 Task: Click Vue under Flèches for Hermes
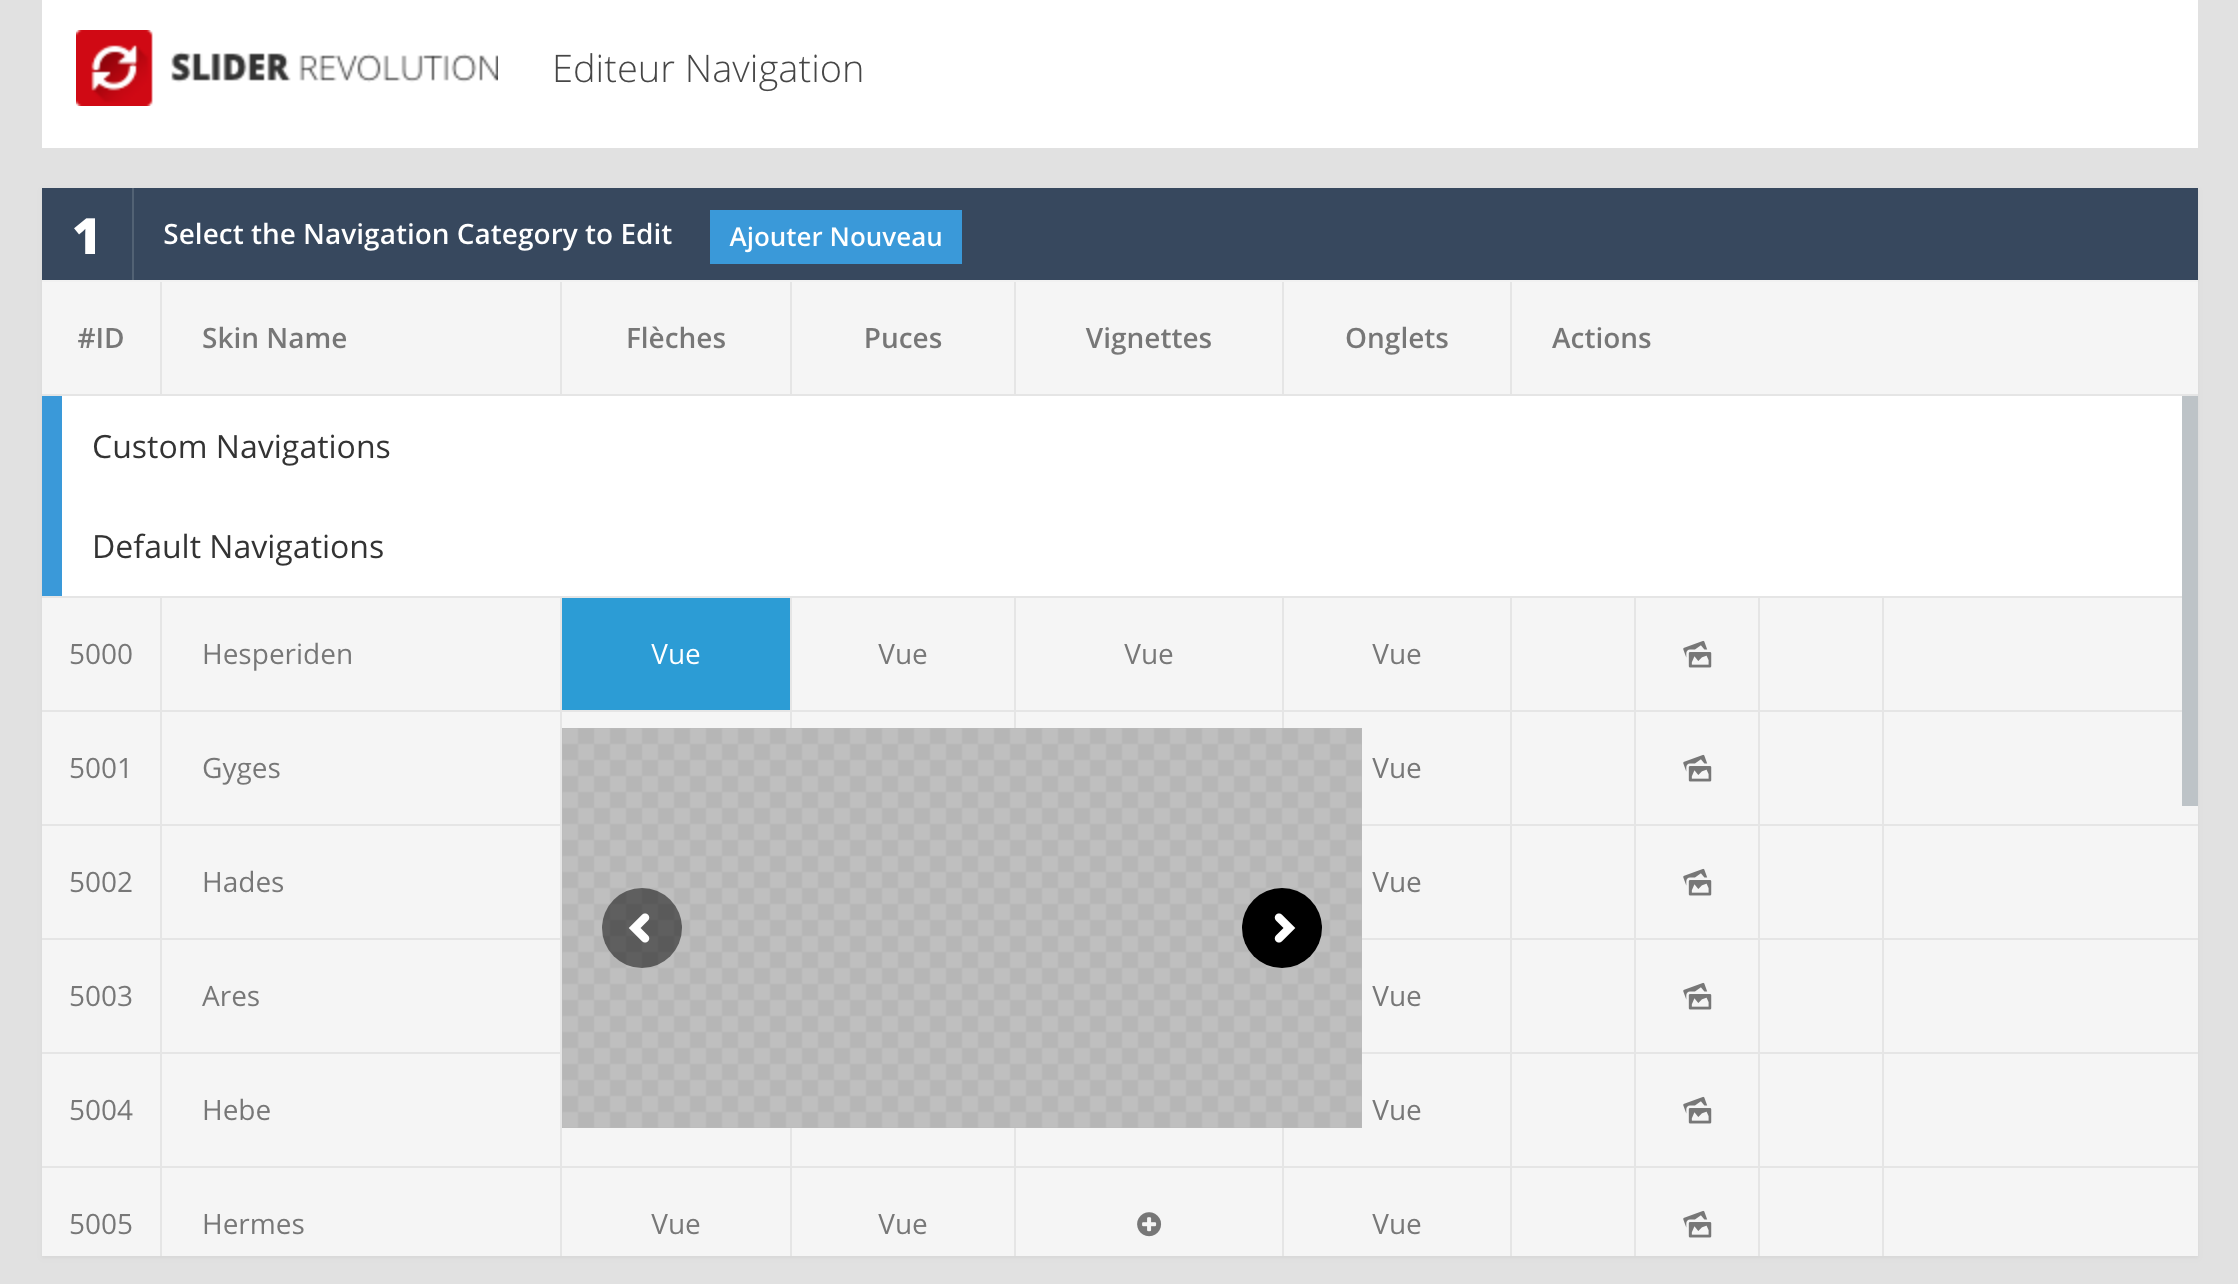point(676,1224)
